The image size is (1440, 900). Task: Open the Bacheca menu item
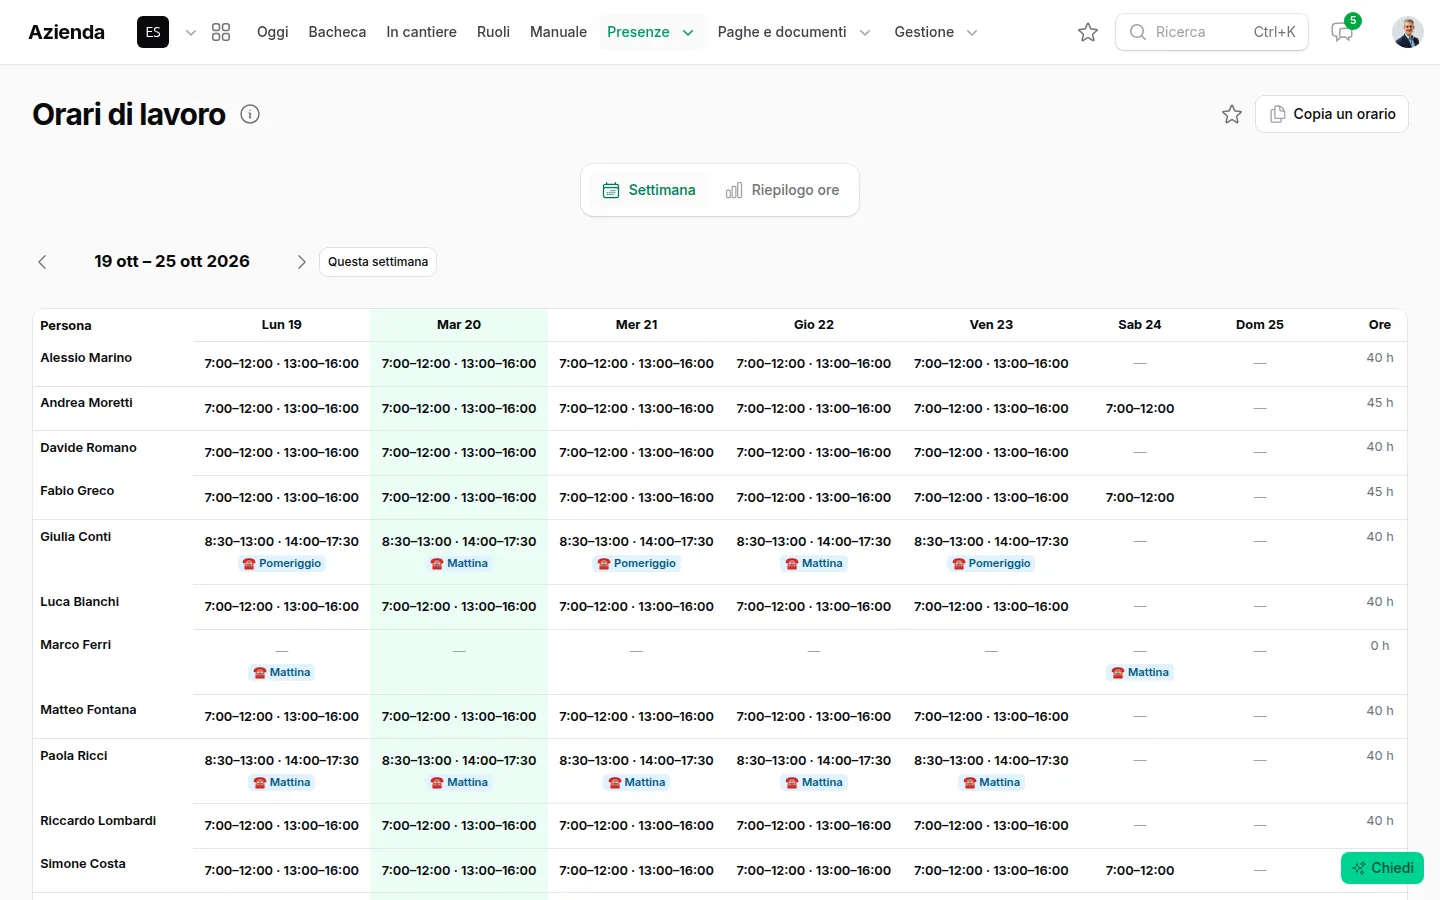pyautogui.click(x=337, y=32)
